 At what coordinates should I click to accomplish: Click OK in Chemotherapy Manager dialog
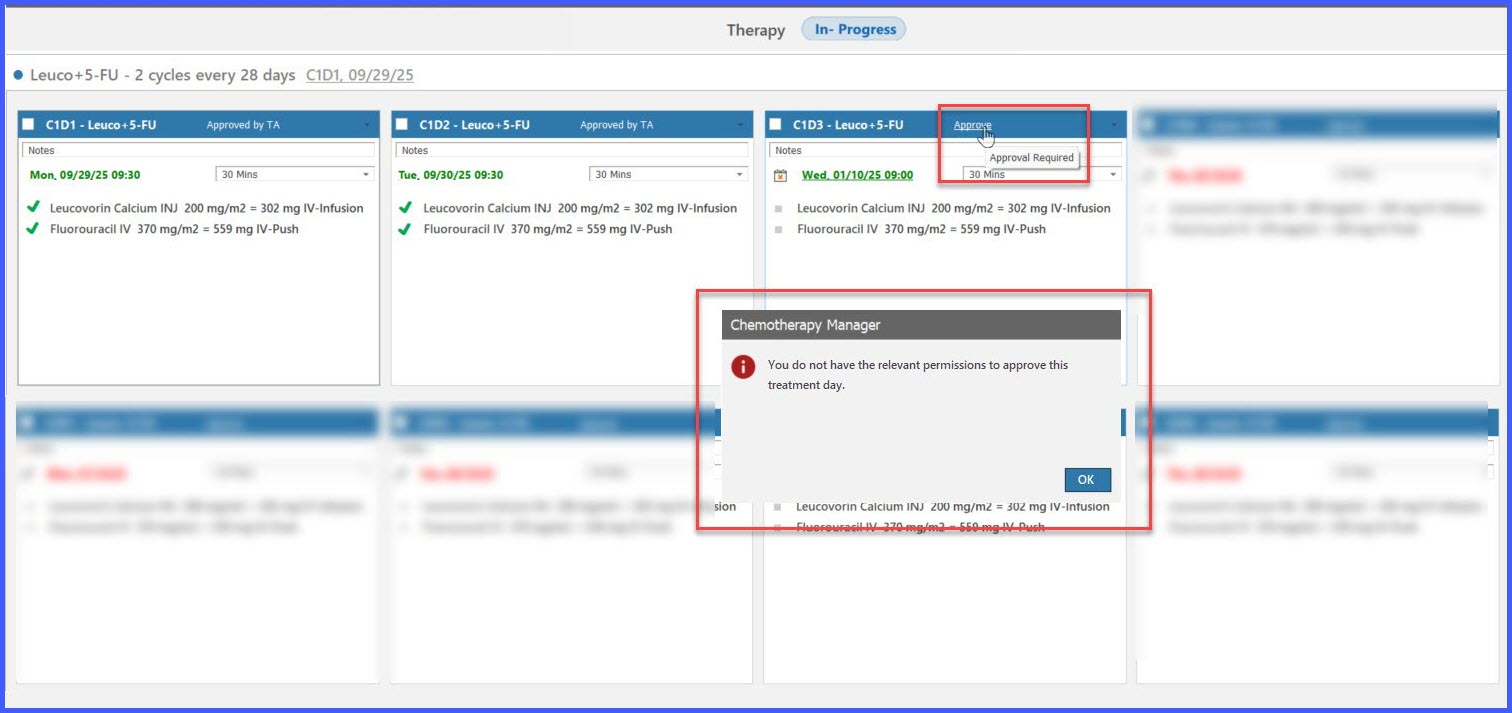[x=1087, y=480]
